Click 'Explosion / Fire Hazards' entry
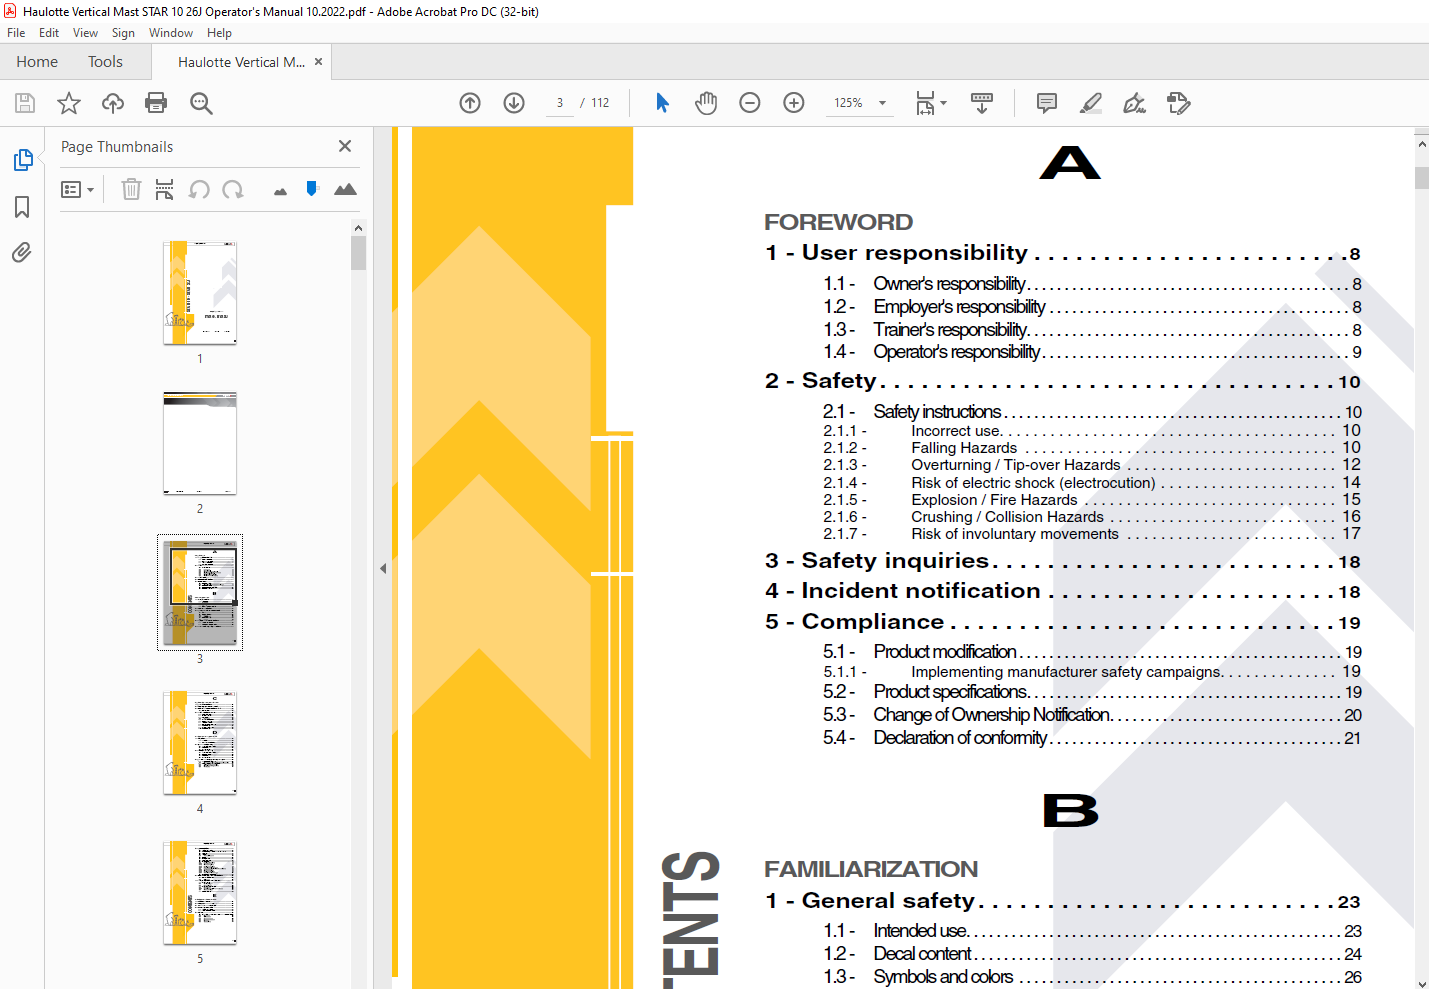This screenshot has height=989, width=1429. (1092, 500)
